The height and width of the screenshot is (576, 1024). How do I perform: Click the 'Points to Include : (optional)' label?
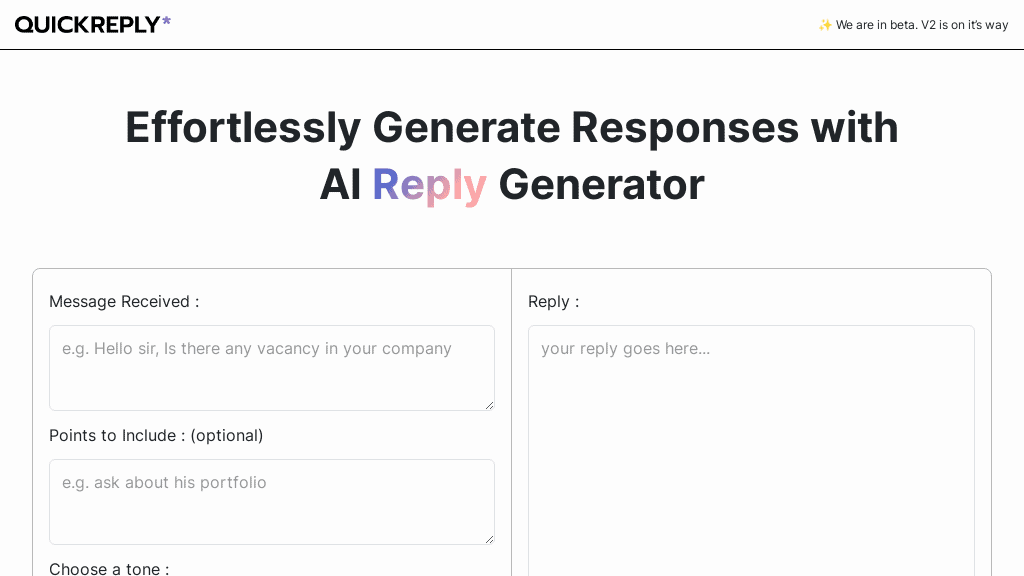click(156, 435)
